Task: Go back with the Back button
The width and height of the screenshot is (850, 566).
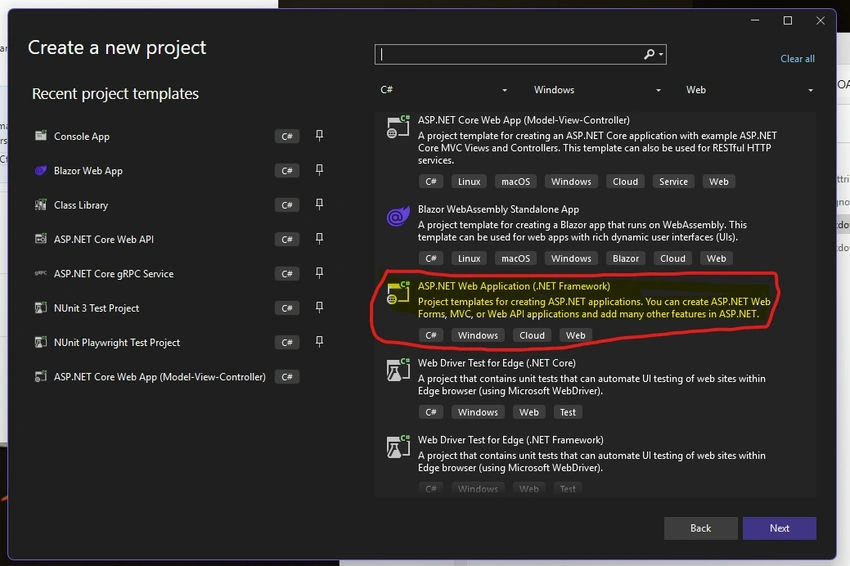Action: tap(700, 528)
